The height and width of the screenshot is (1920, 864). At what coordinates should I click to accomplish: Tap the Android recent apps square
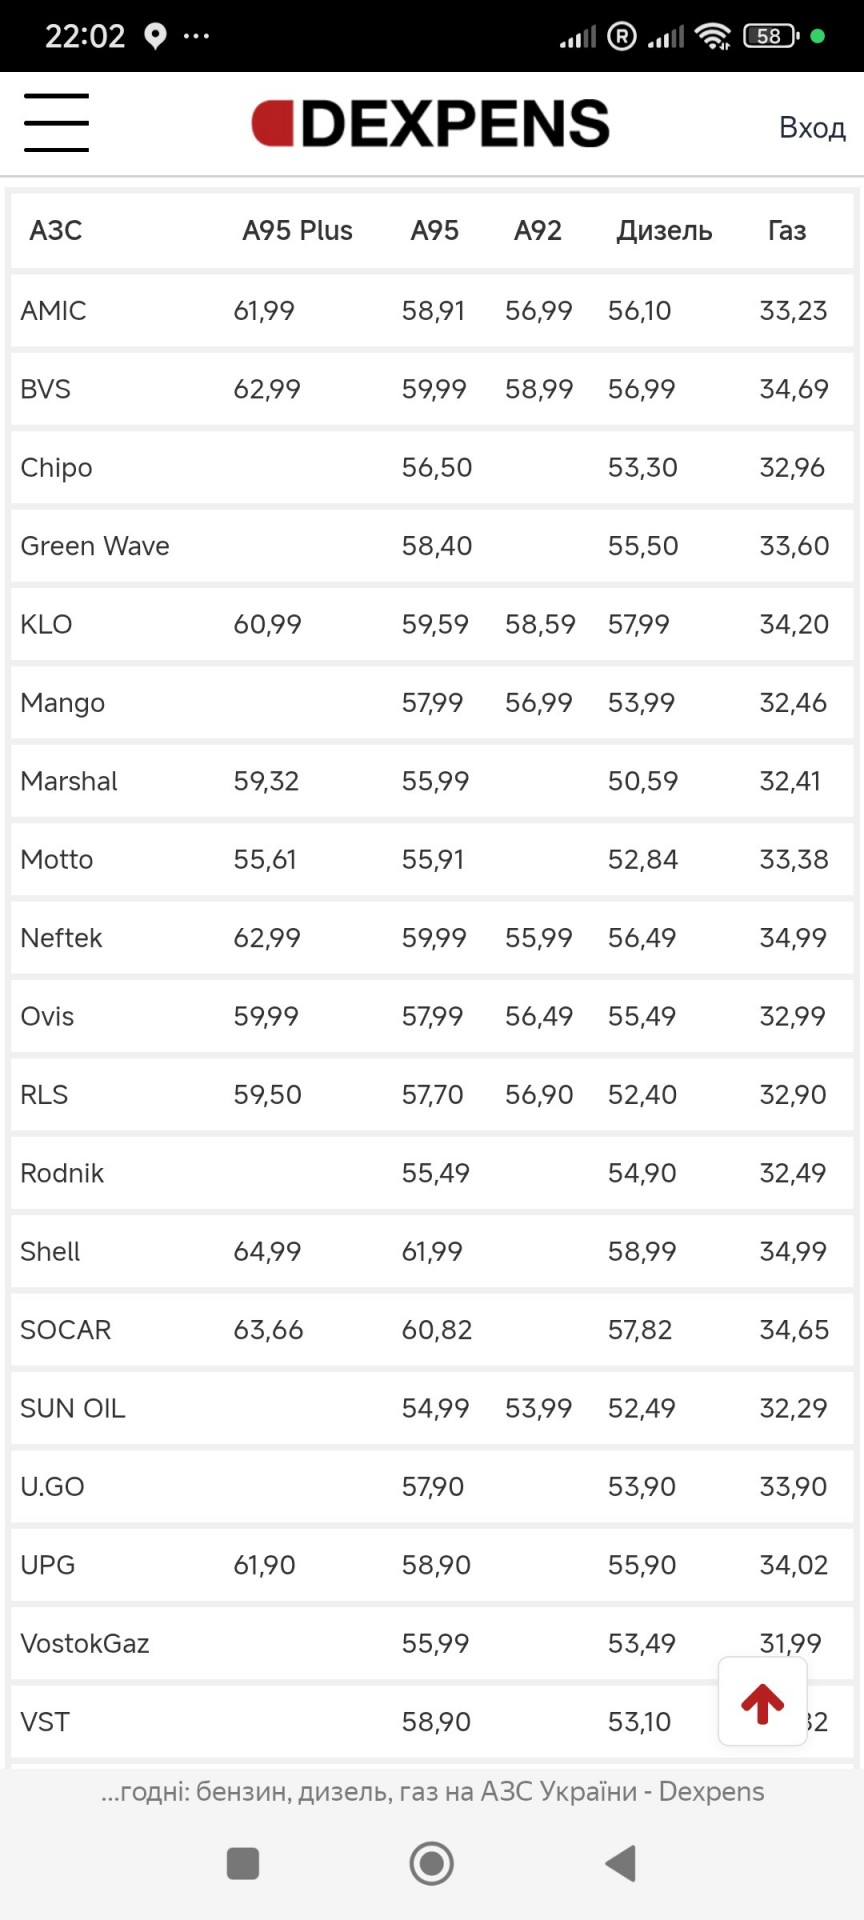243,1864
